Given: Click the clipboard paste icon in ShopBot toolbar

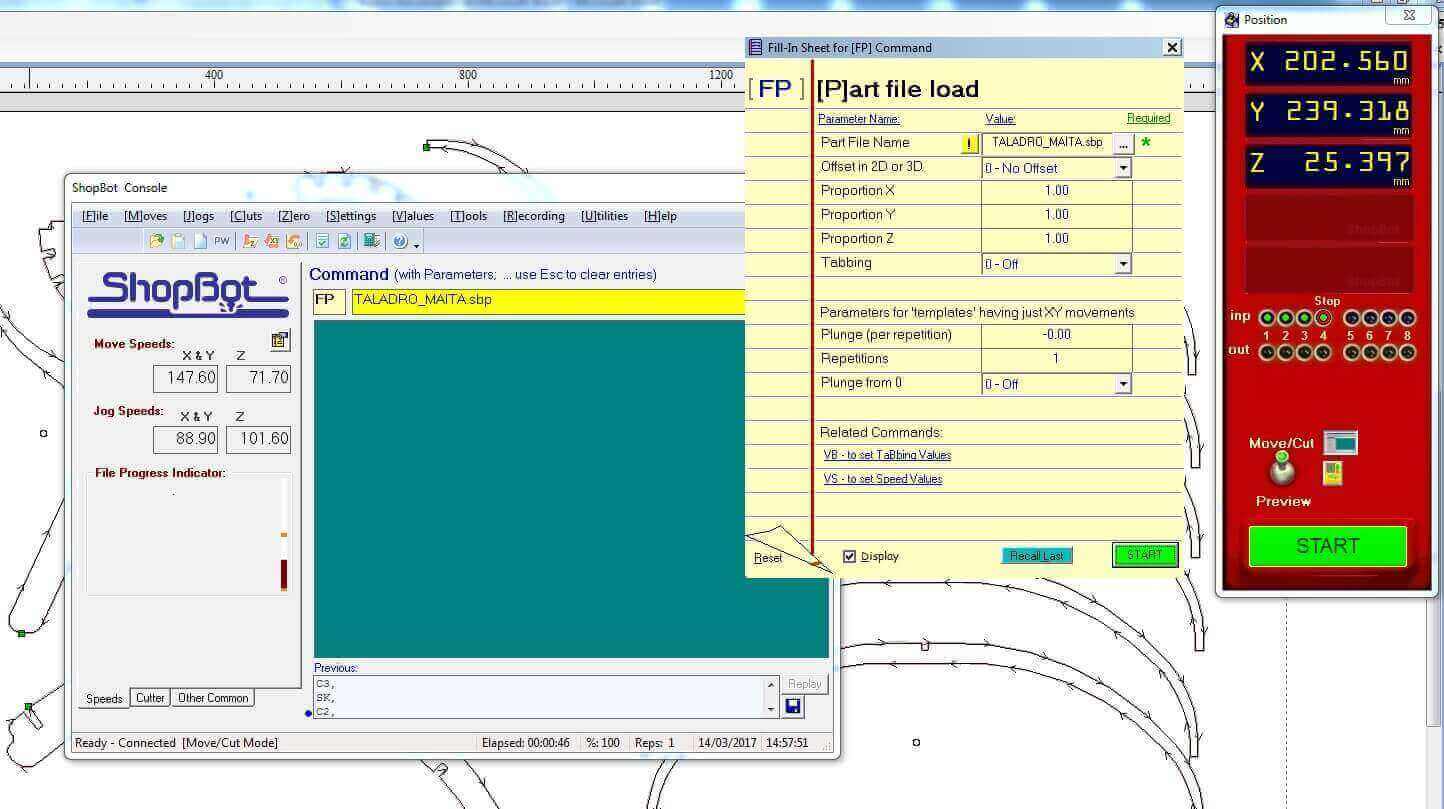Looking at the screenshot, I should coord(178,240).
